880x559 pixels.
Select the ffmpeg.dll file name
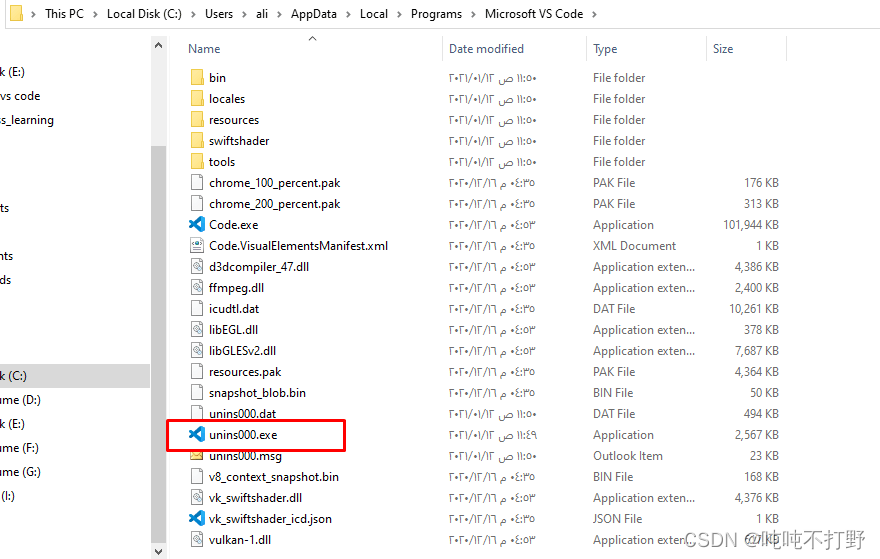click(x=236, y=288)
